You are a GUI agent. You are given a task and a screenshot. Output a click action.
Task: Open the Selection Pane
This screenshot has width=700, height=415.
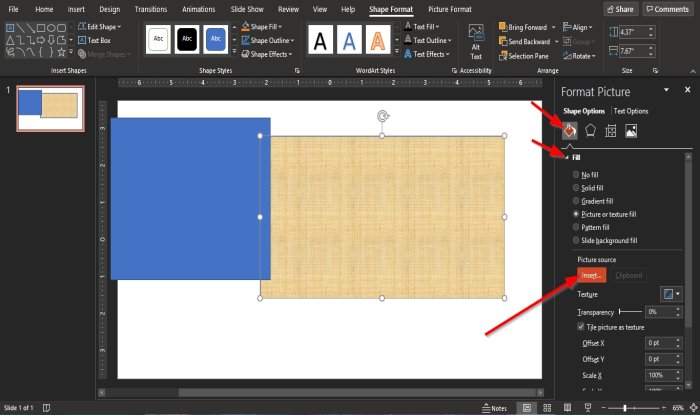coord(524,55)
